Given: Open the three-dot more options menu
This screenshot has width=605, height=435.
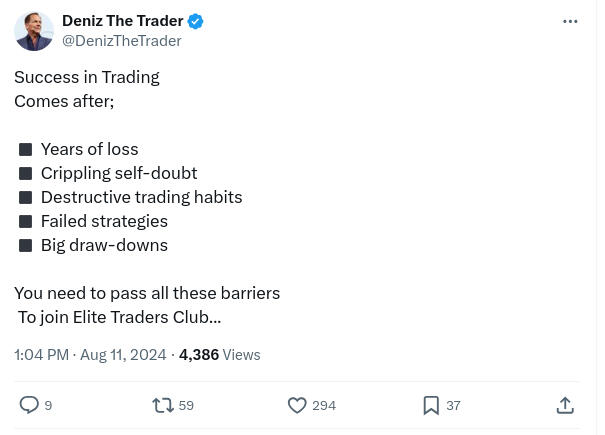Looking at the screenshot, I should click(570, 21).
